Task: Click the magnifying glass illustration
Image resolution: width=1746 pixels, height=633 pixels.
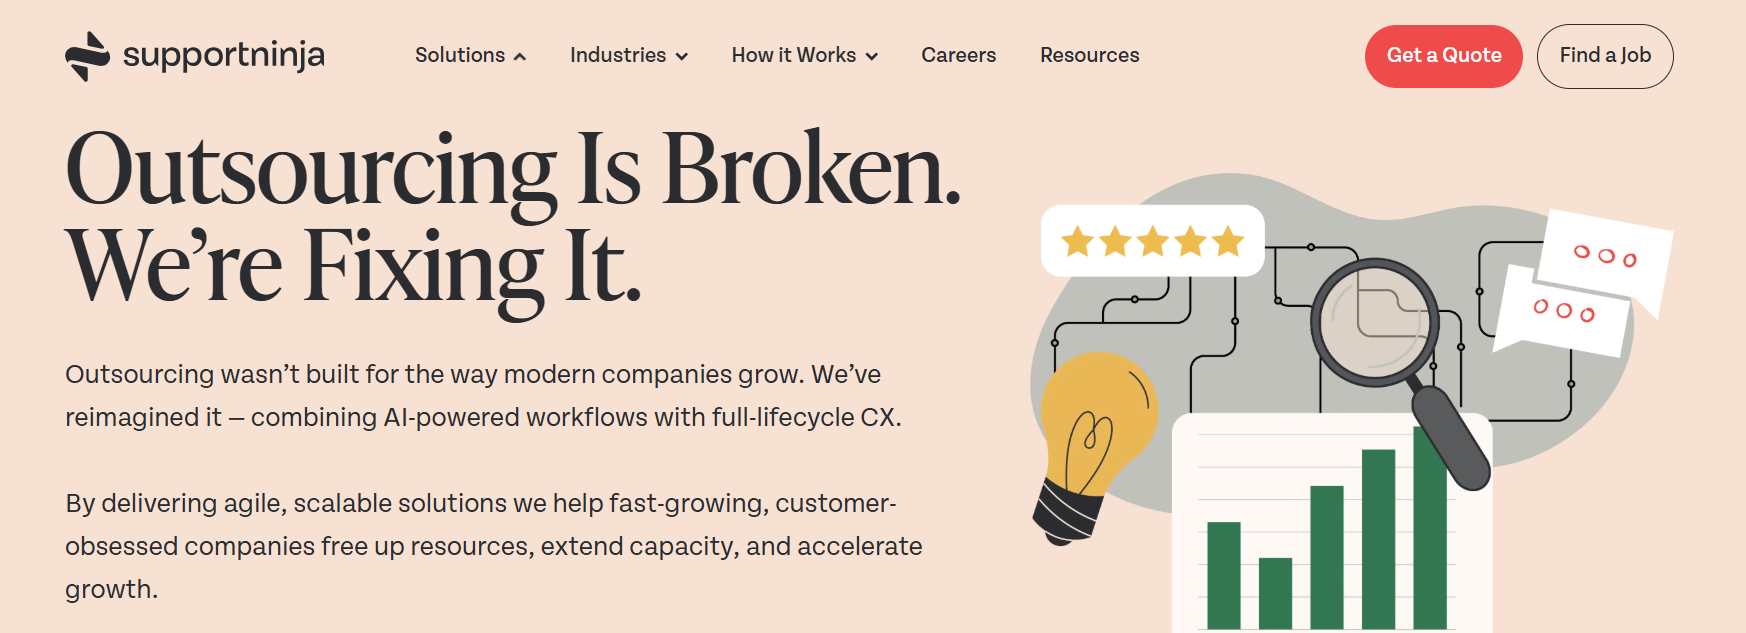Action: 1375,323
